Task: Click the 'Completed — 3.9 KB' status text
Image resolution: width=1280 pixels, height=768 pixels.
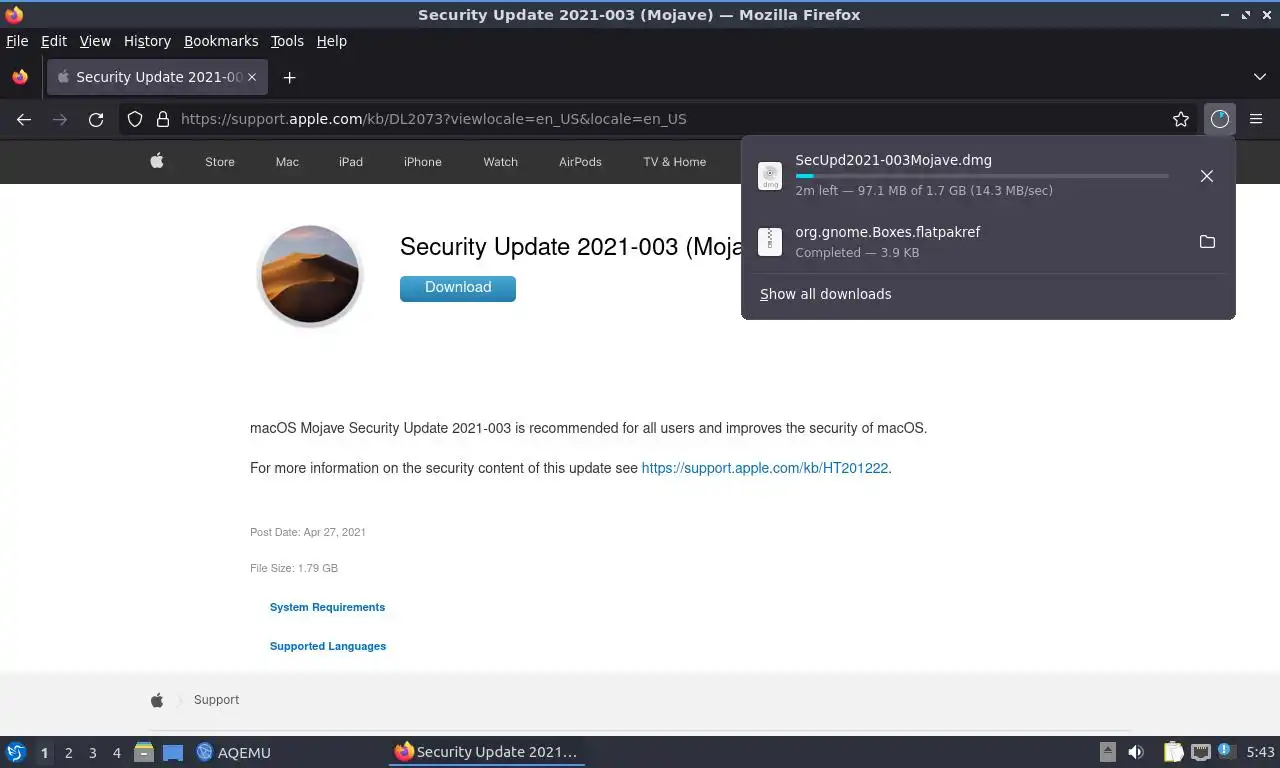Action: pos(857,253)
